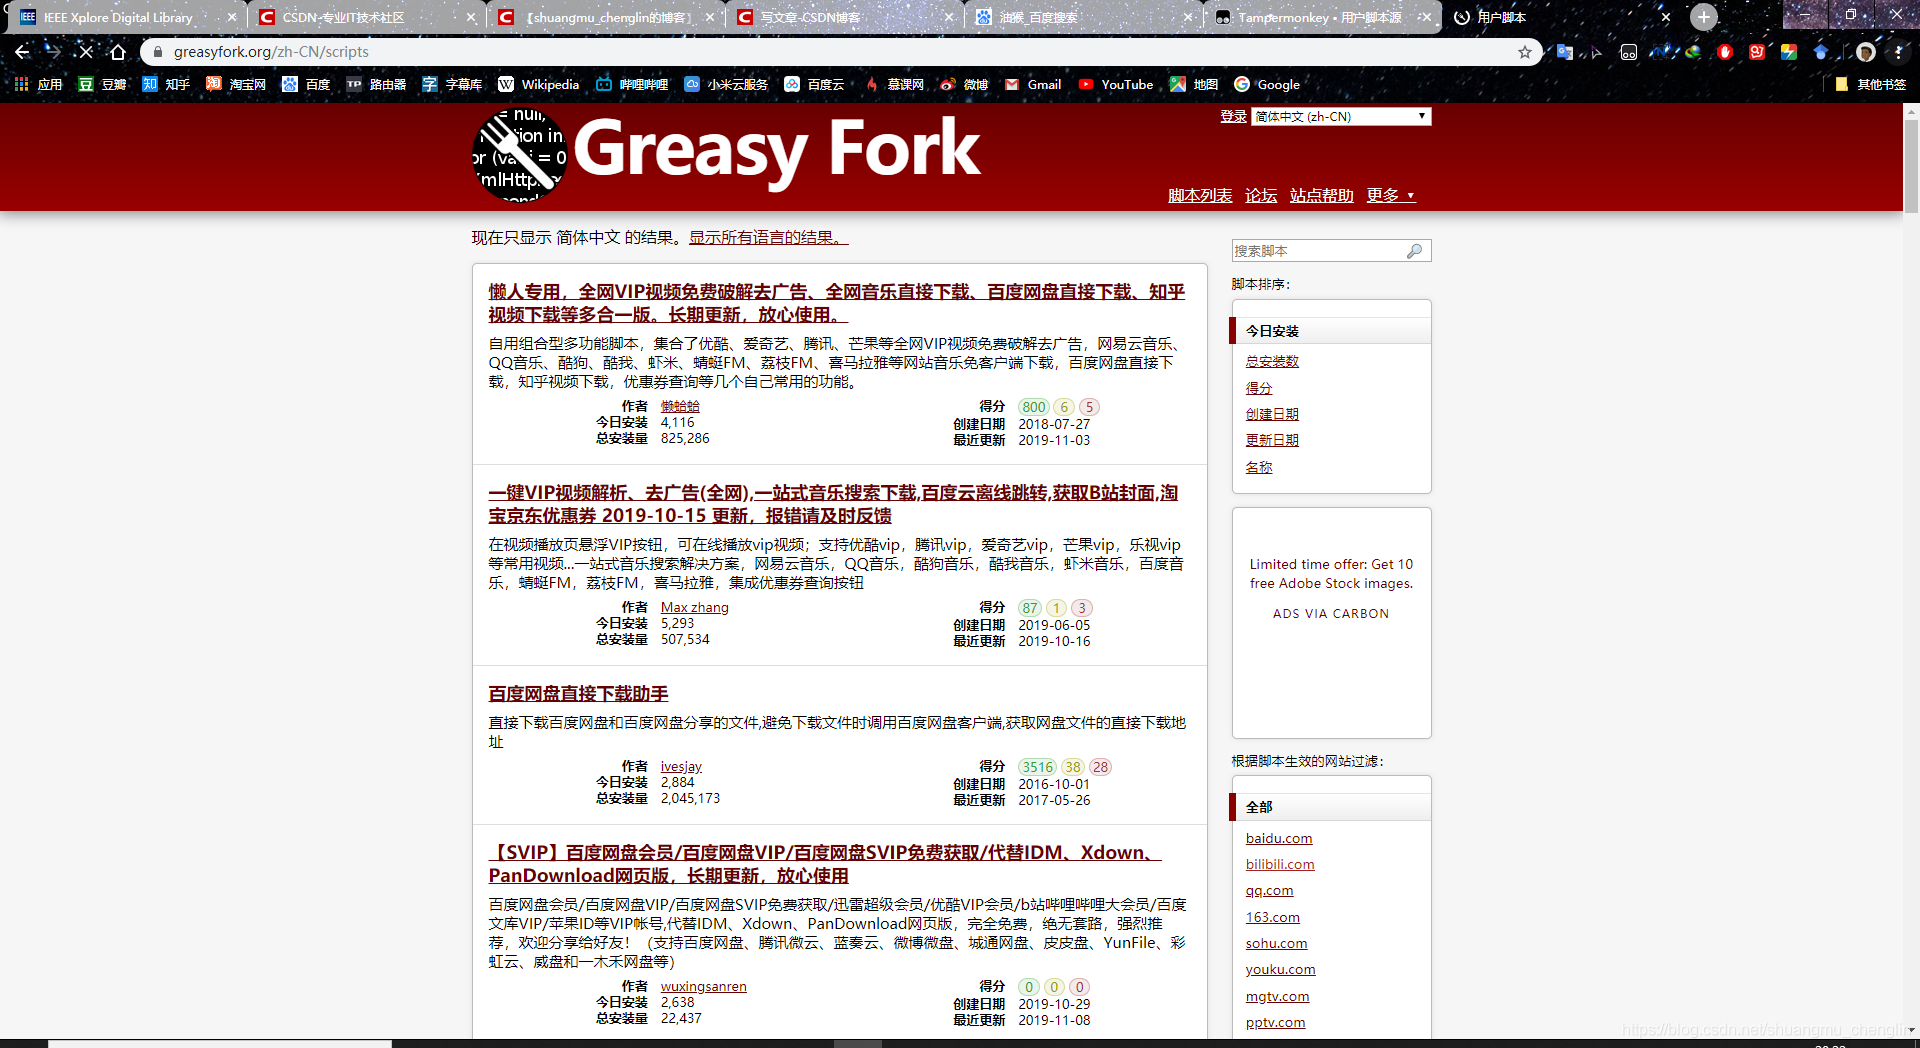This screenshot has height=1048, width=1920.
Task: Open author ivesjay profile
Action: pyautogui.click(x=681, y=767)
